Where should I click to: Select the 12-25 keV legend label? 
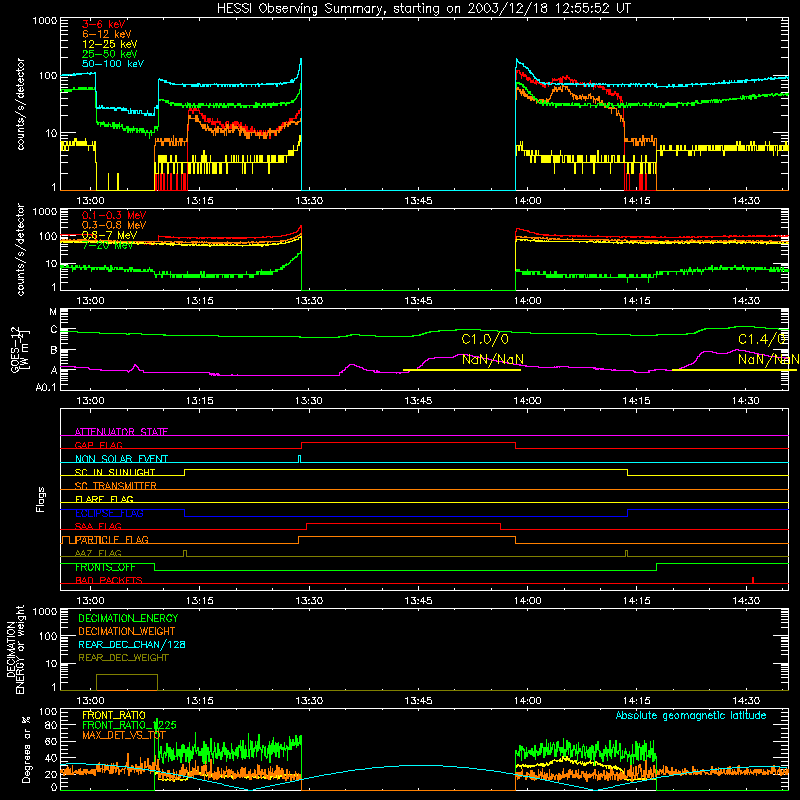pos(110,44)
